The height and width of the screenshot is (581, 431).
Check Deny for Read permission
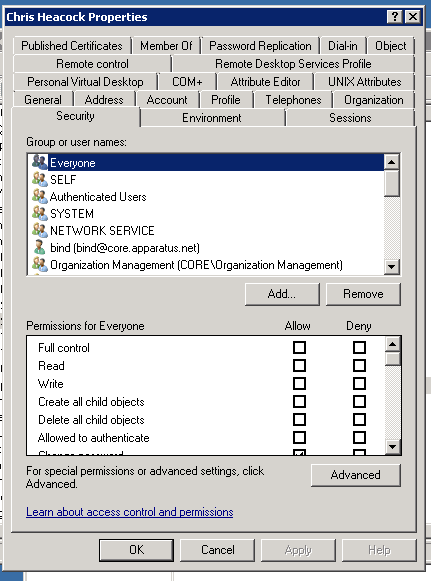coord(359,366)
